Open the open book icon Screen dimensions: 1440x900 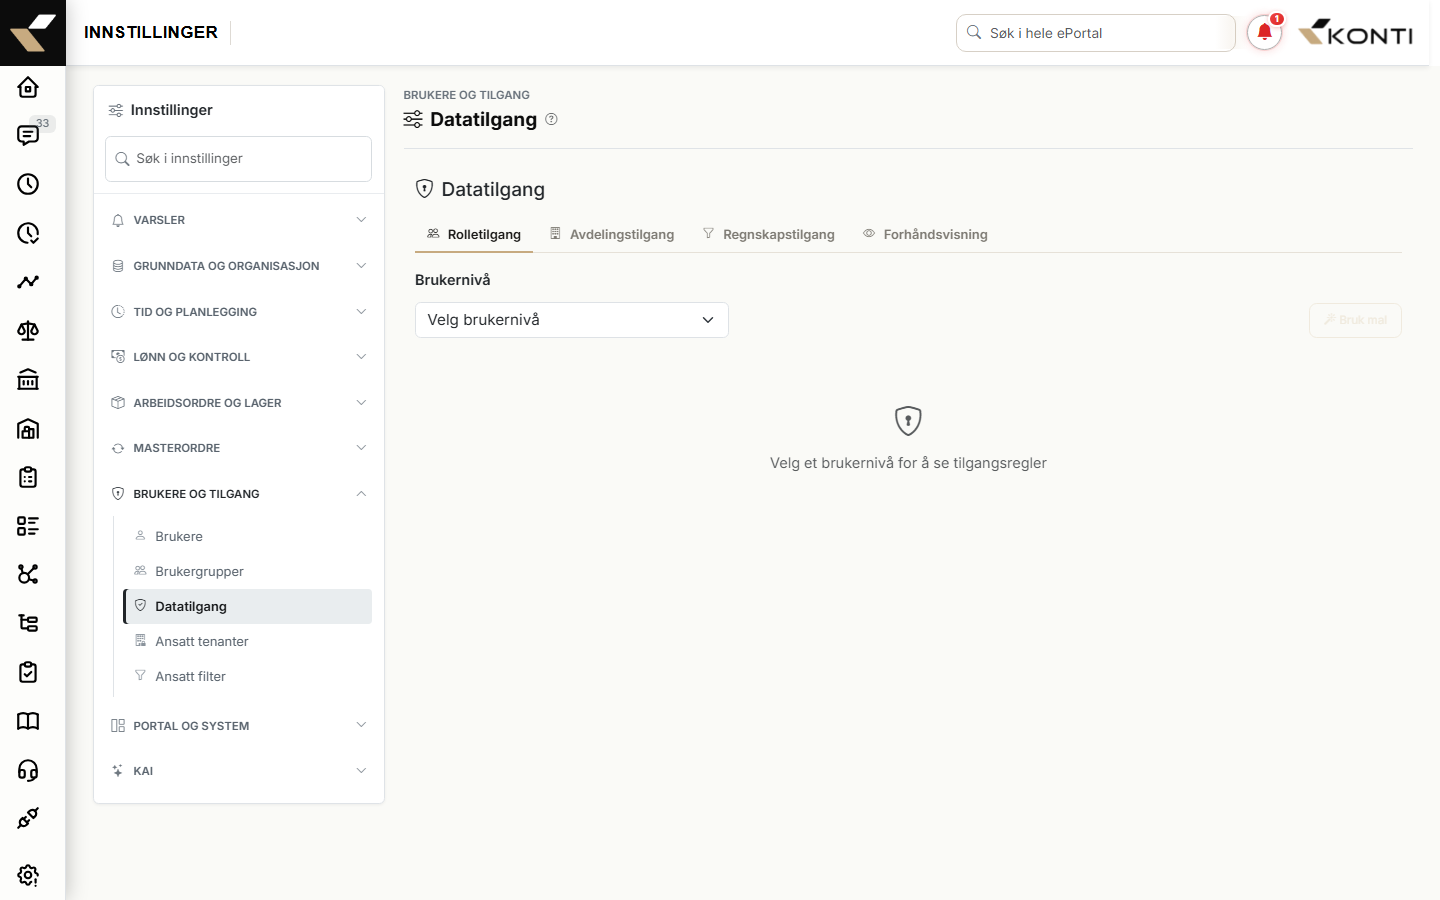(28, 721)
